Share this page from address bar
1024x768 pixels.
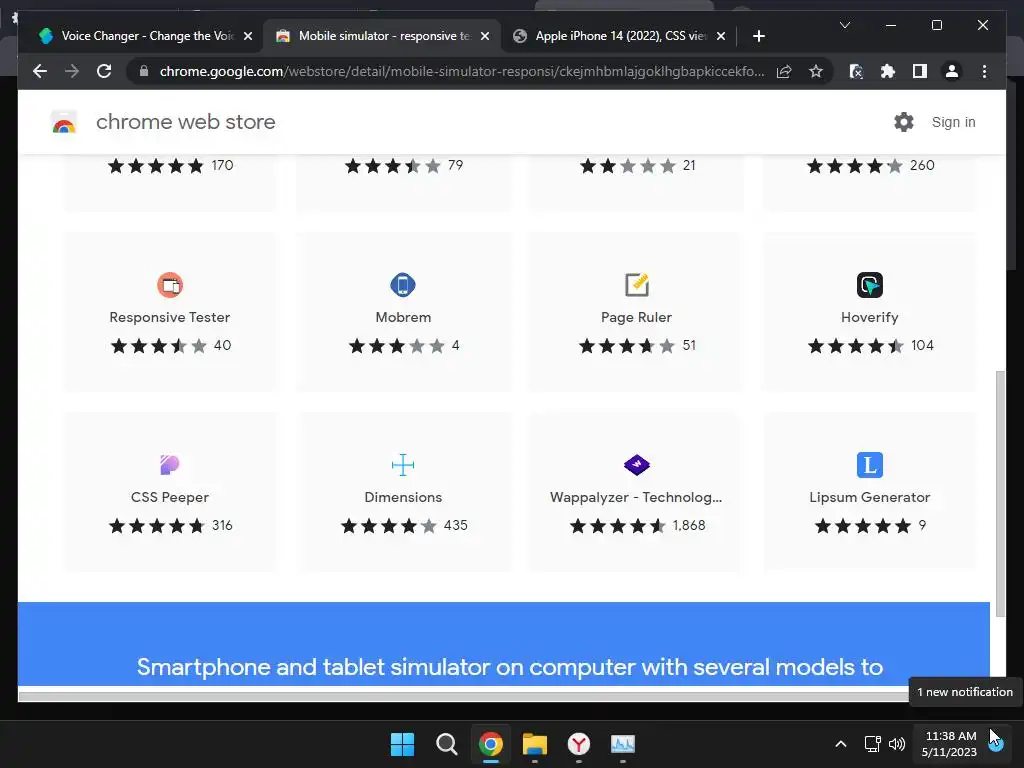(x=784, y=71)
